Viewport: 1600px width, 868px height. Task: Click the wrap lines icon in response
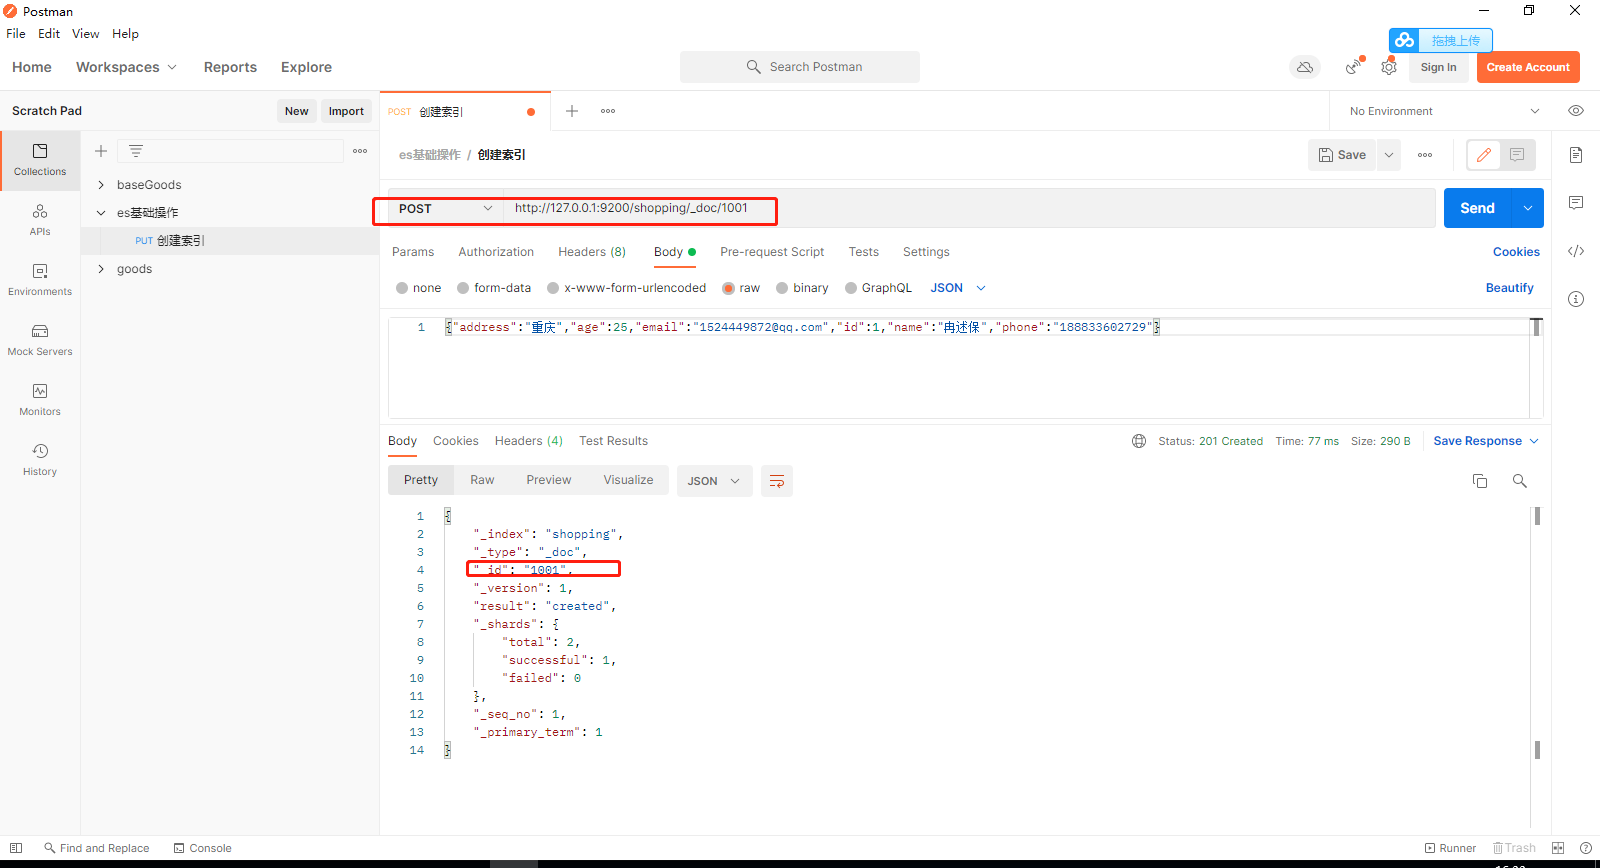tap(777, 481)
